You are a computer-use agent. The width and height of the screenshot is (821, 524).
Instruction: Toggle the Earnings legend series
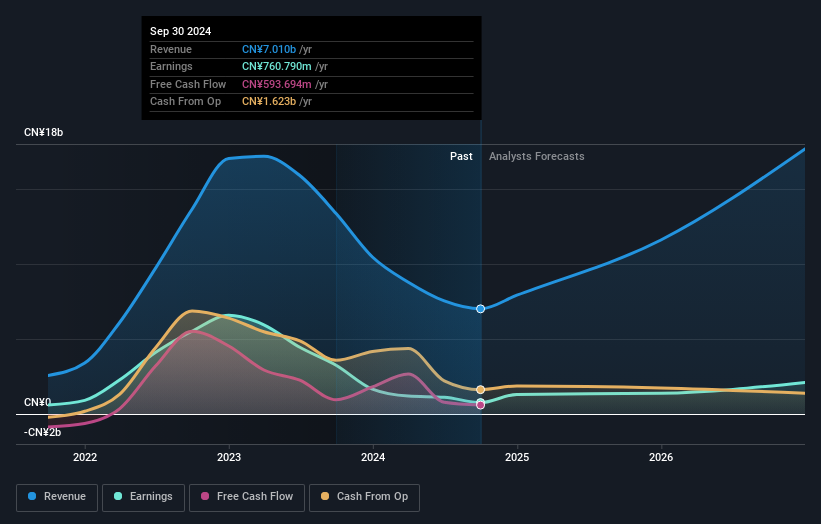(143, 497)
